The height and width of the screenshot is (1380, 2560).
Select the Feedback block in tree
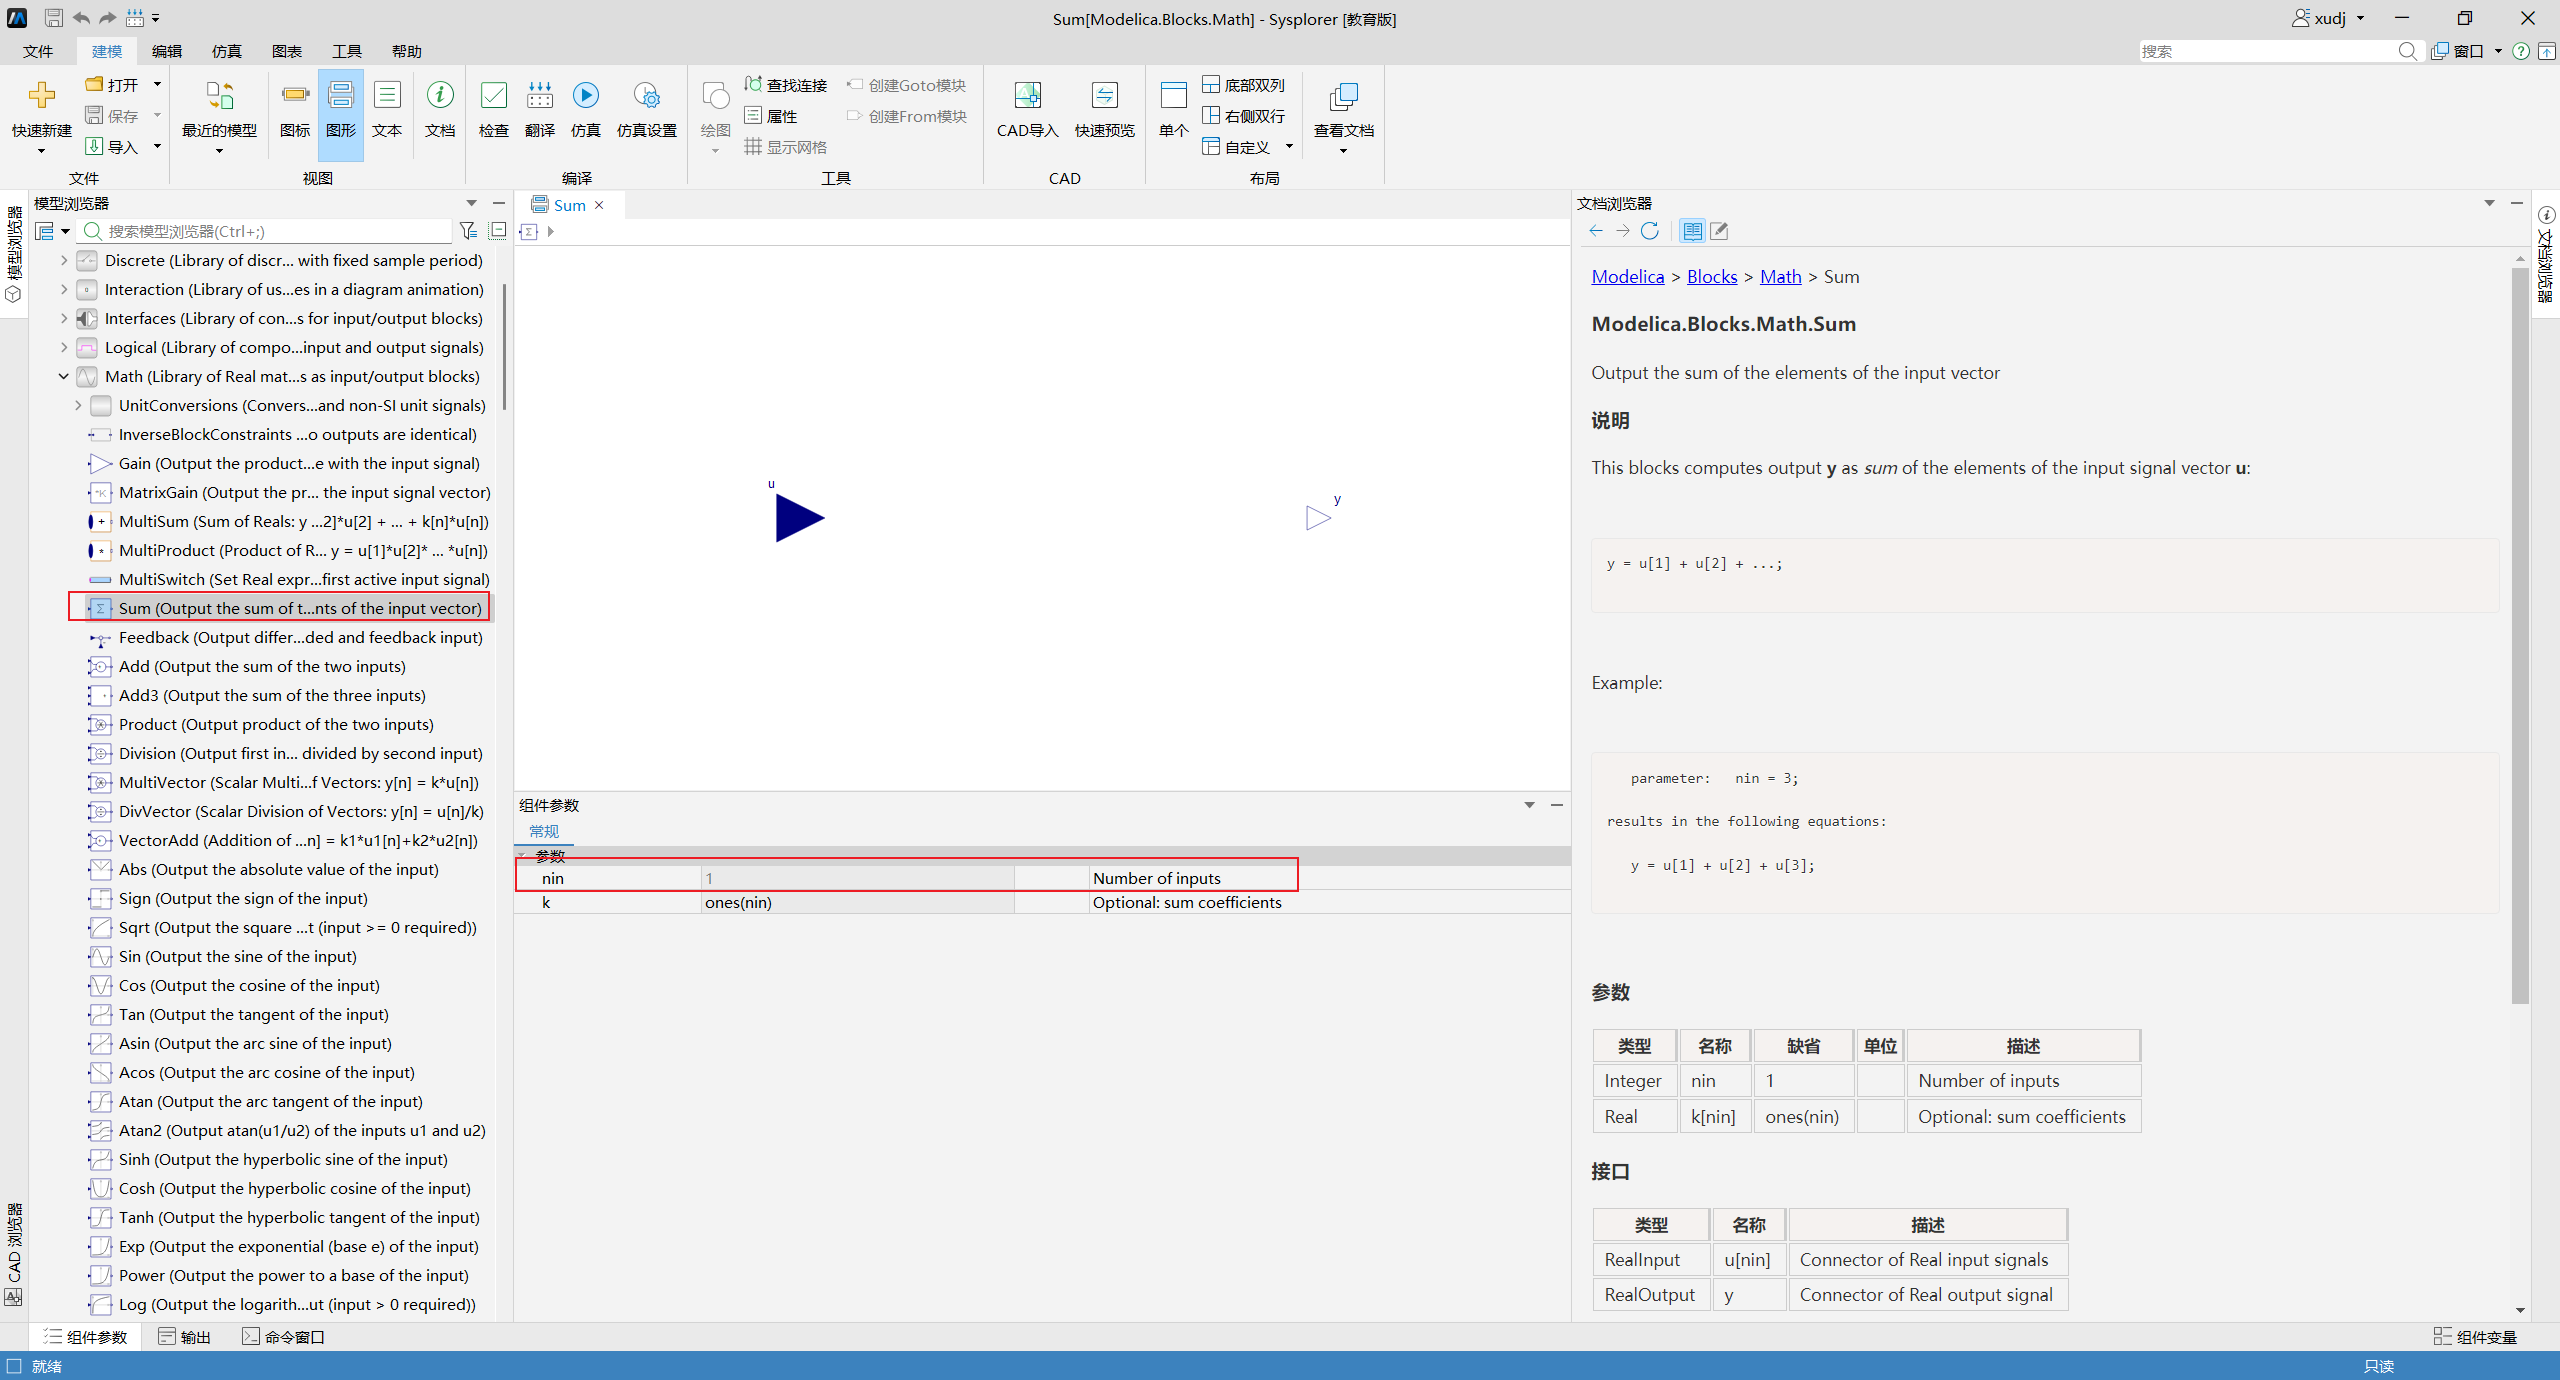tap(286, 637)
